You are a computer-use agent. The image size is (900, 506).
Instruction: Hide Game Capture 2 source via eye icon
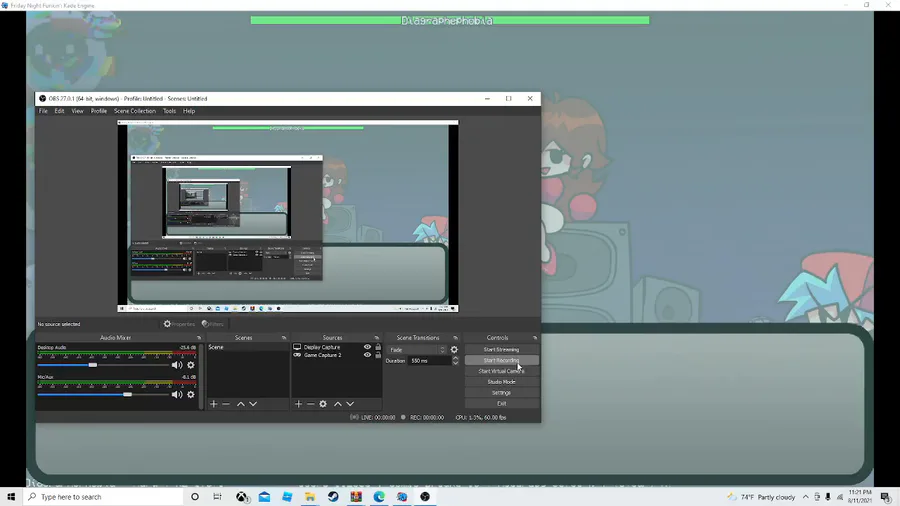(367, 355)
